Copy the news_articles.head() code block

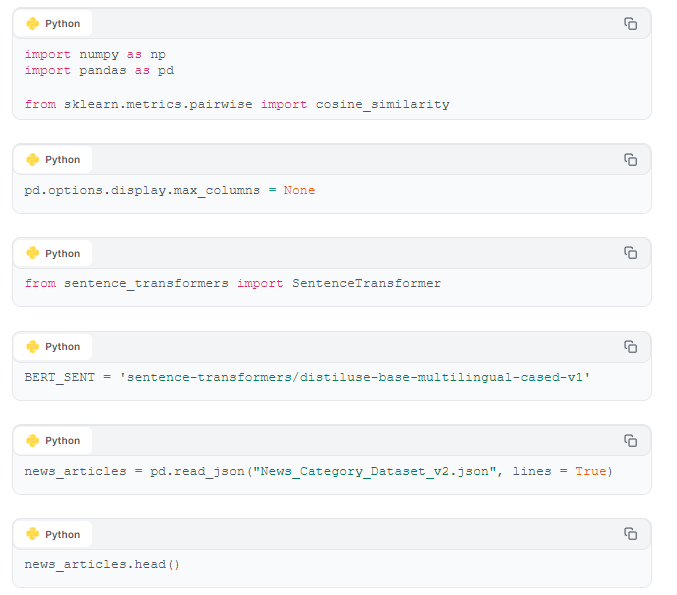630,534
